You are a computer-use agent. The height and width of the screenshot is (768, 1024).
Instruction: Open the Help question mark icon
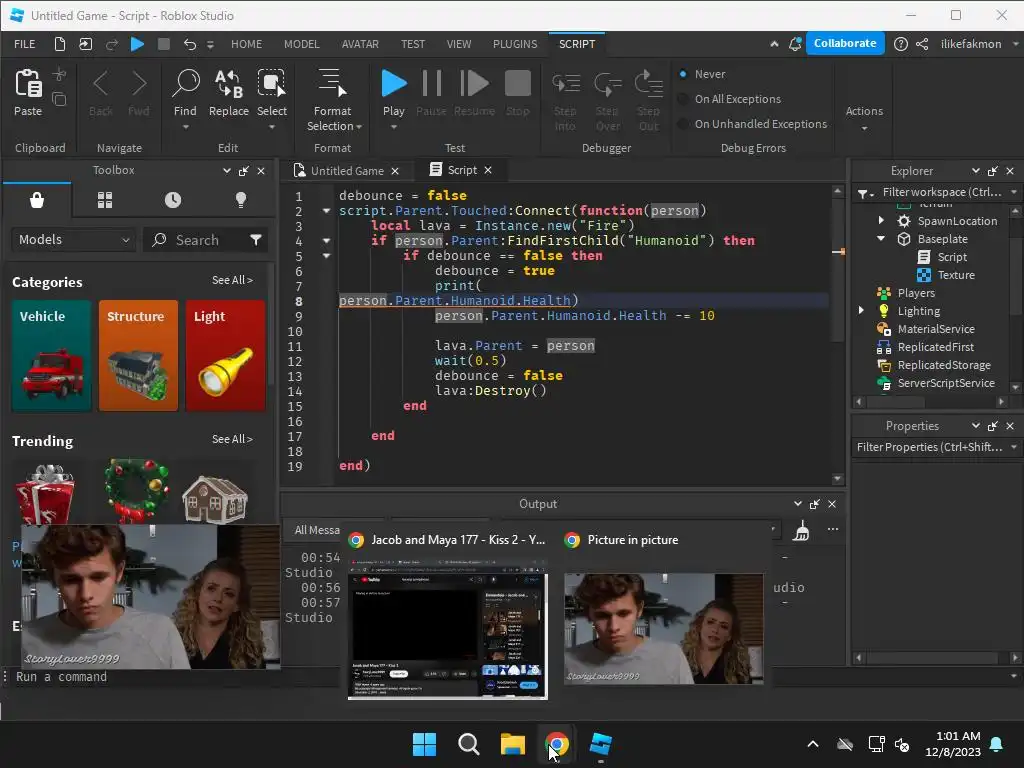point(901,44)
